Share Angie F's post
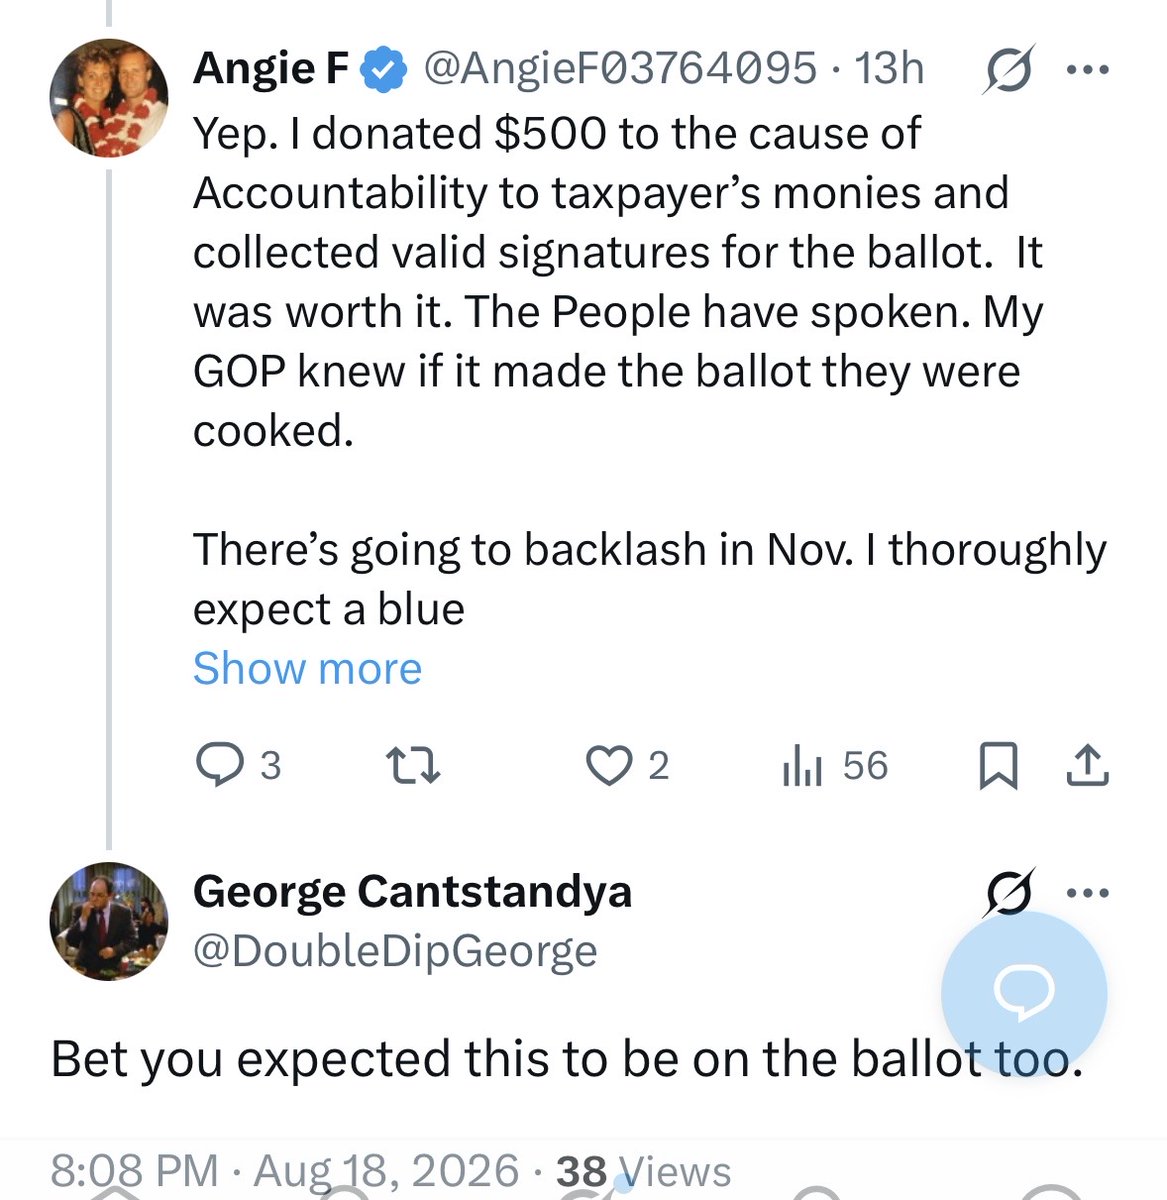The image size is (1167, 1200). click(1087, 766)
